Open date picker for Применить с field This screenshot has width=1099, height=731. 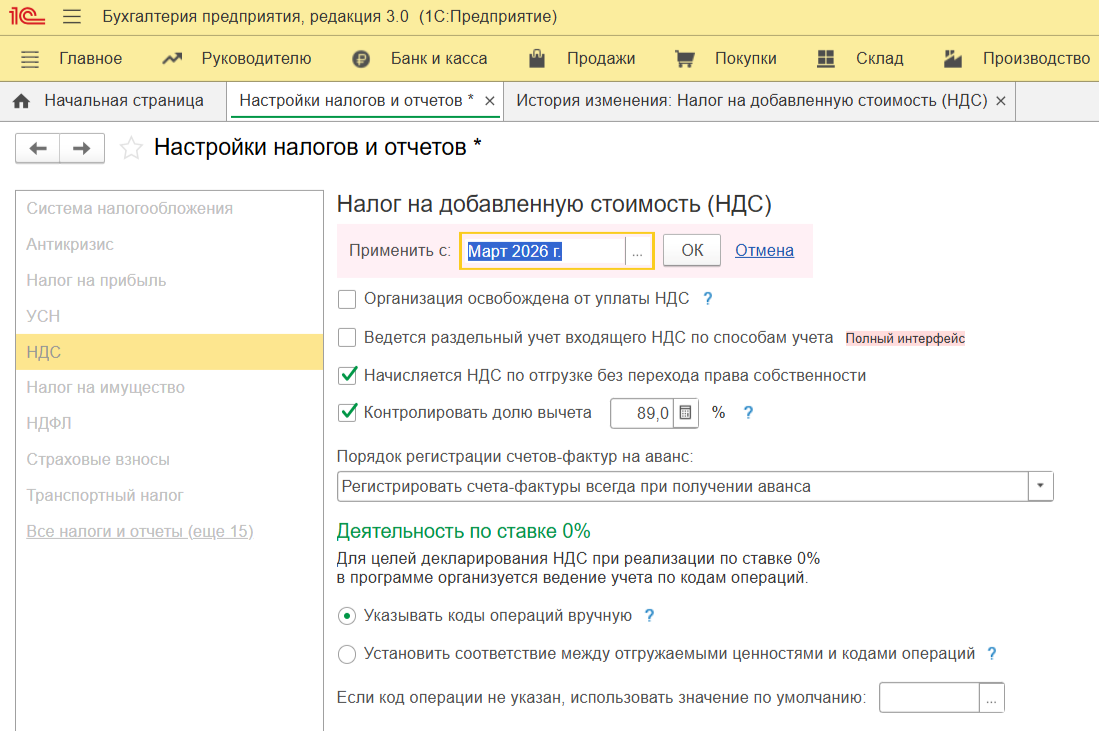click(638, 252)
